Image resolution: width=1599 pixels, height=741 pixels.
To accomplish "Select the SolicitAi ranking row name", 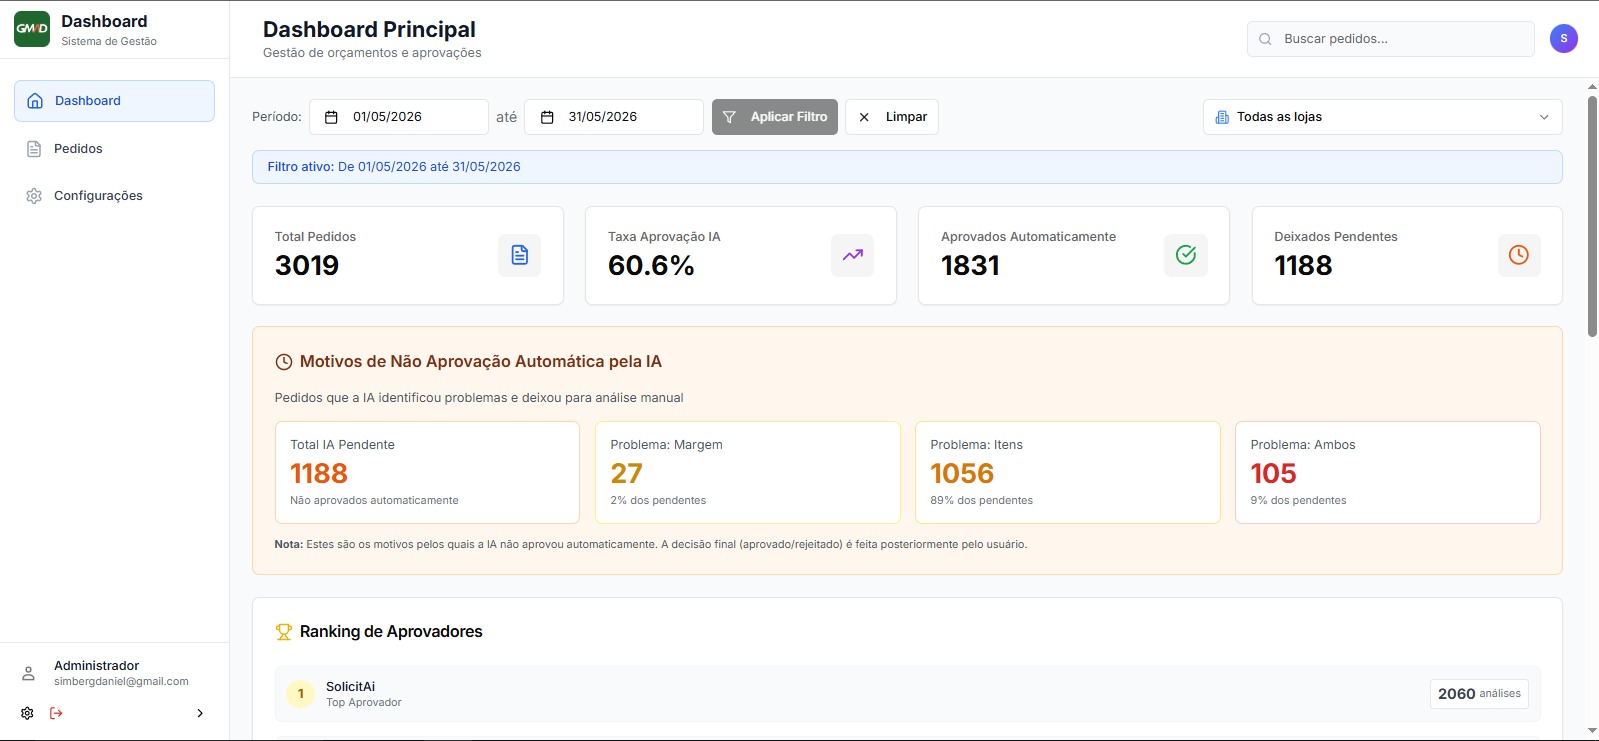I will coord(350,687).
